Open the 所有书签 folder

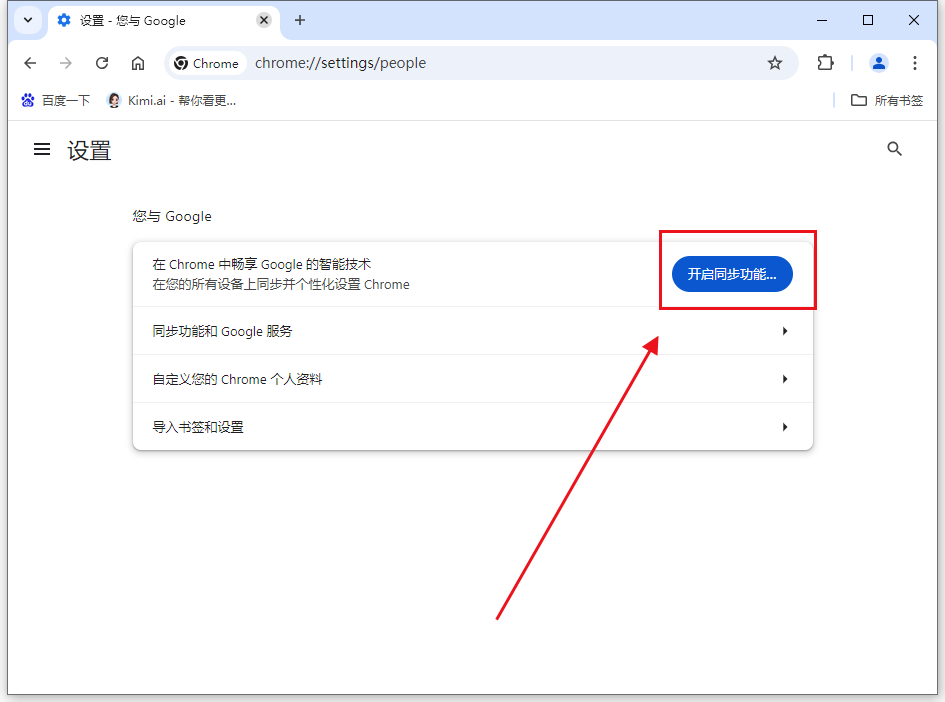pyautogui.click(x=887, y=101)
